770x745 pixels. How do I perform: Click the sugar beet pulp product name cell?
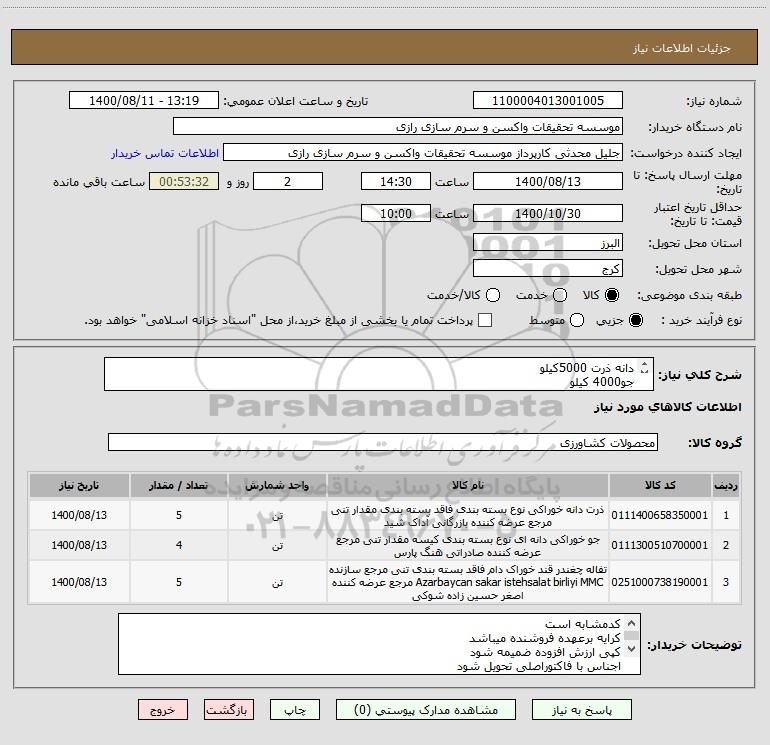[468, 582]
